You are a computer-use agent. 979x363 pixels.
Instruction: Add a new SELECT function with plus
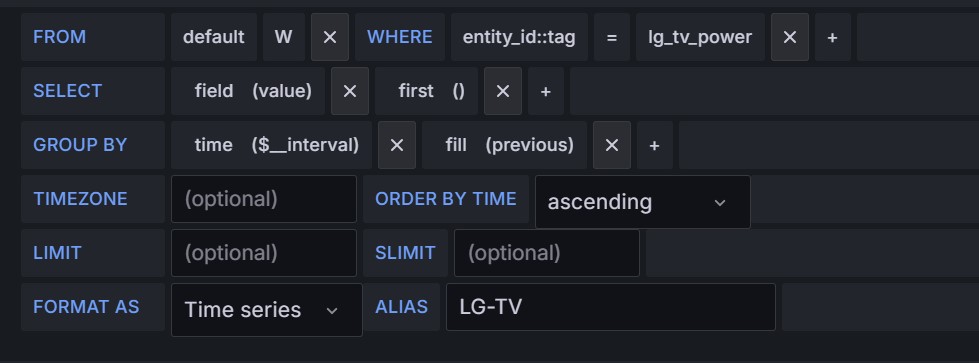click(546, 91)
